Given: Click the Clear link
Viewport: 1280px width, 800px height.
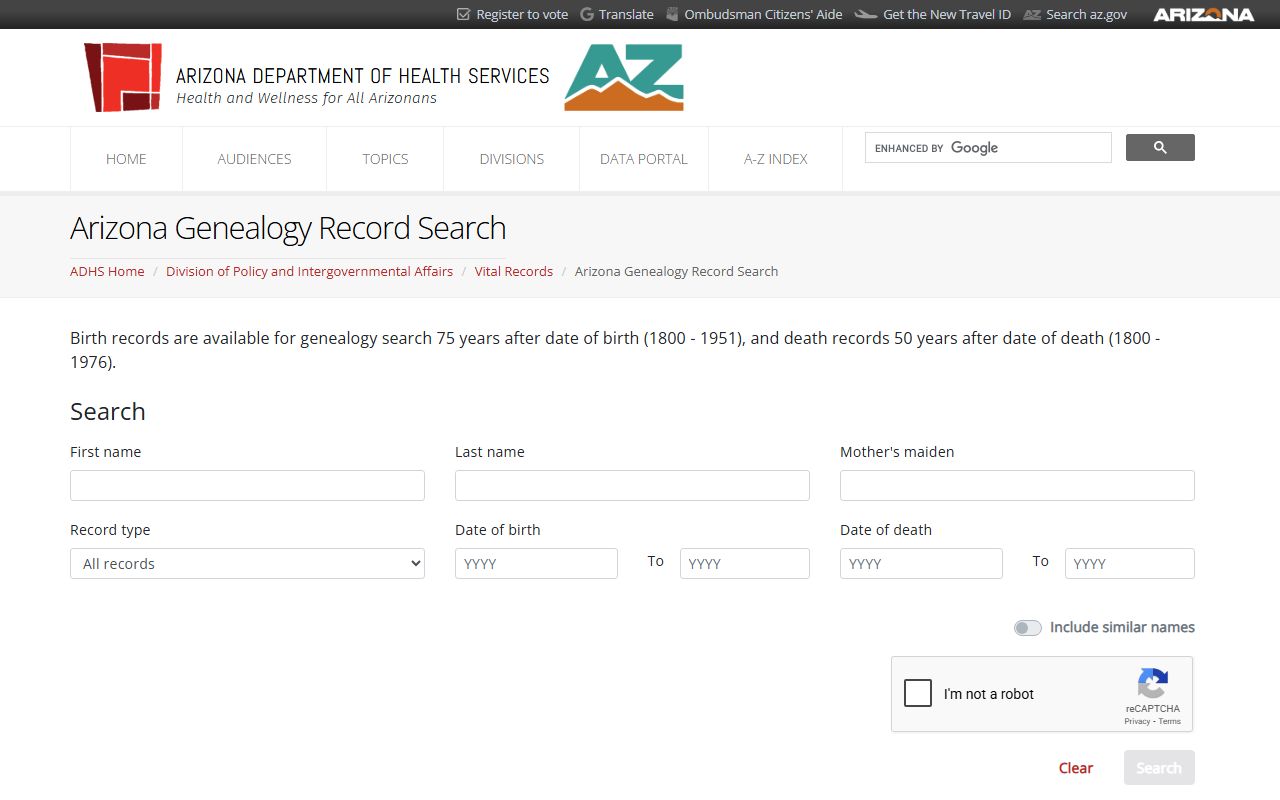Looking at the screenshot, I should point(1076,768).
